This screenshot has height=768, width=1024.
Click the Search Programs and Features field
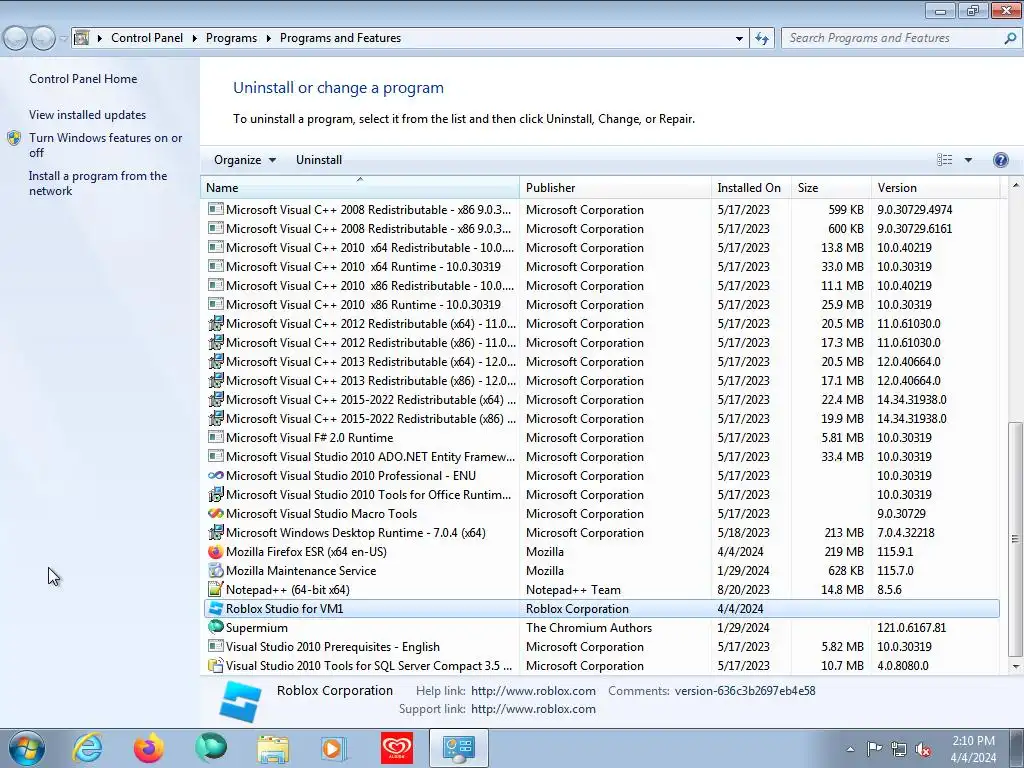point(893,39)
